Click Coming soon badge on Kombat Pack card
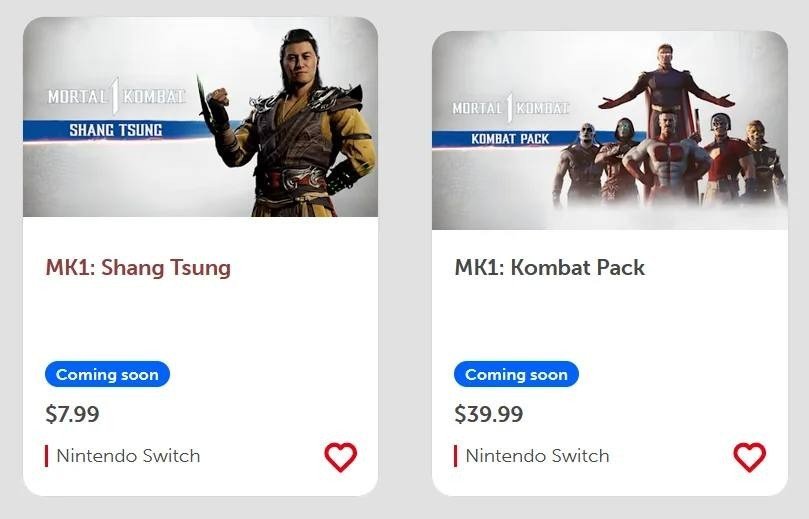Viewport: 809px width, 519px height. click(x=516, y=374)
